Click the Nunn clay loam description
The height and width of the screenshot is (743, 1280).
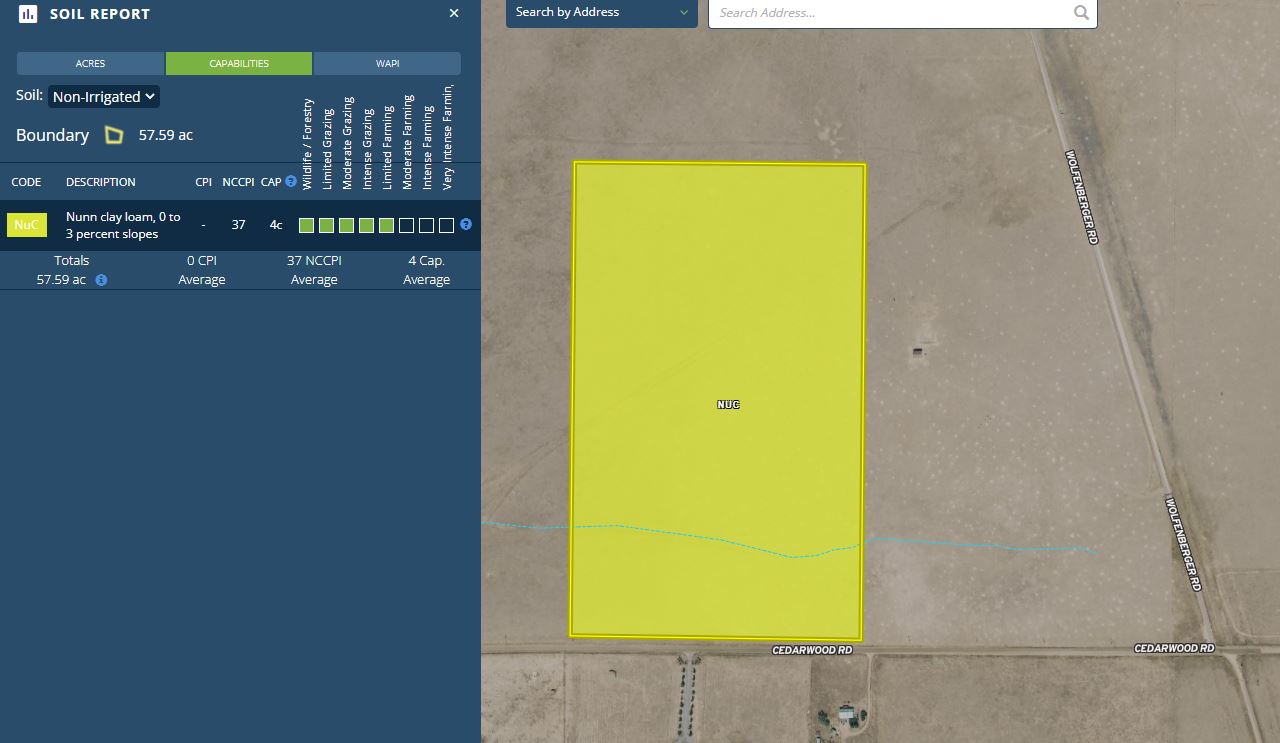click(x=123, y=225)
